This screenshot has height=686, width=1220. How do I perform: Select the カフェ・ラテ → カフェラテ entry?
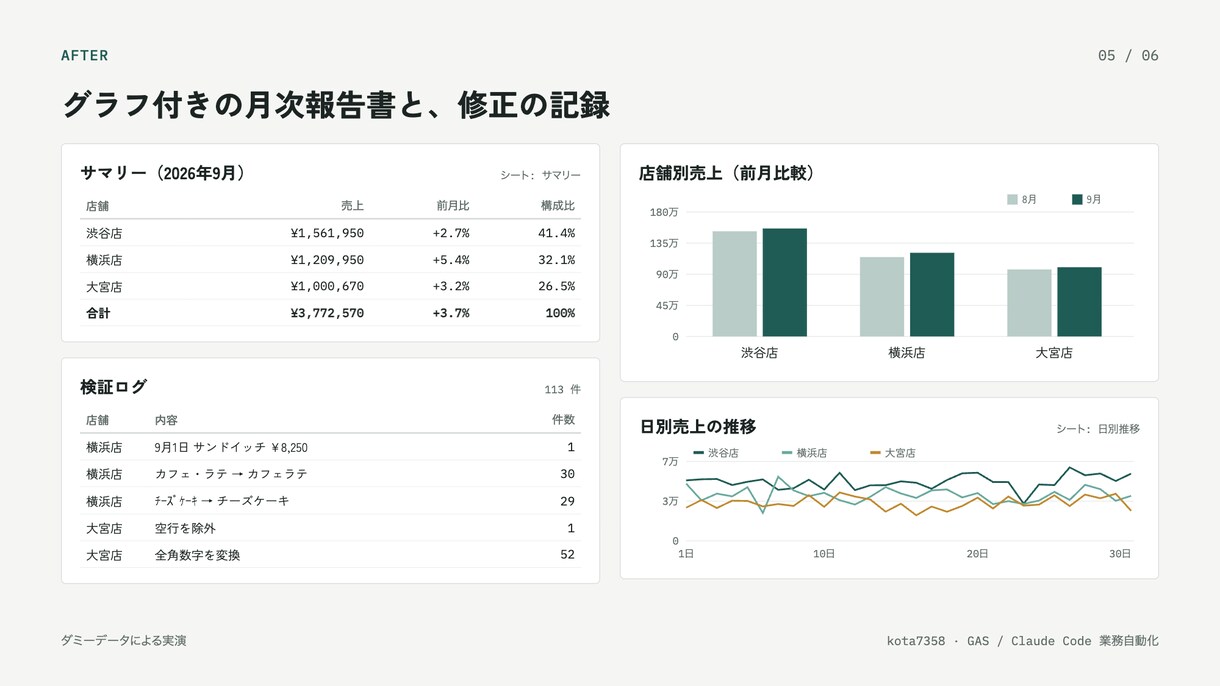[x=231, y=474]
